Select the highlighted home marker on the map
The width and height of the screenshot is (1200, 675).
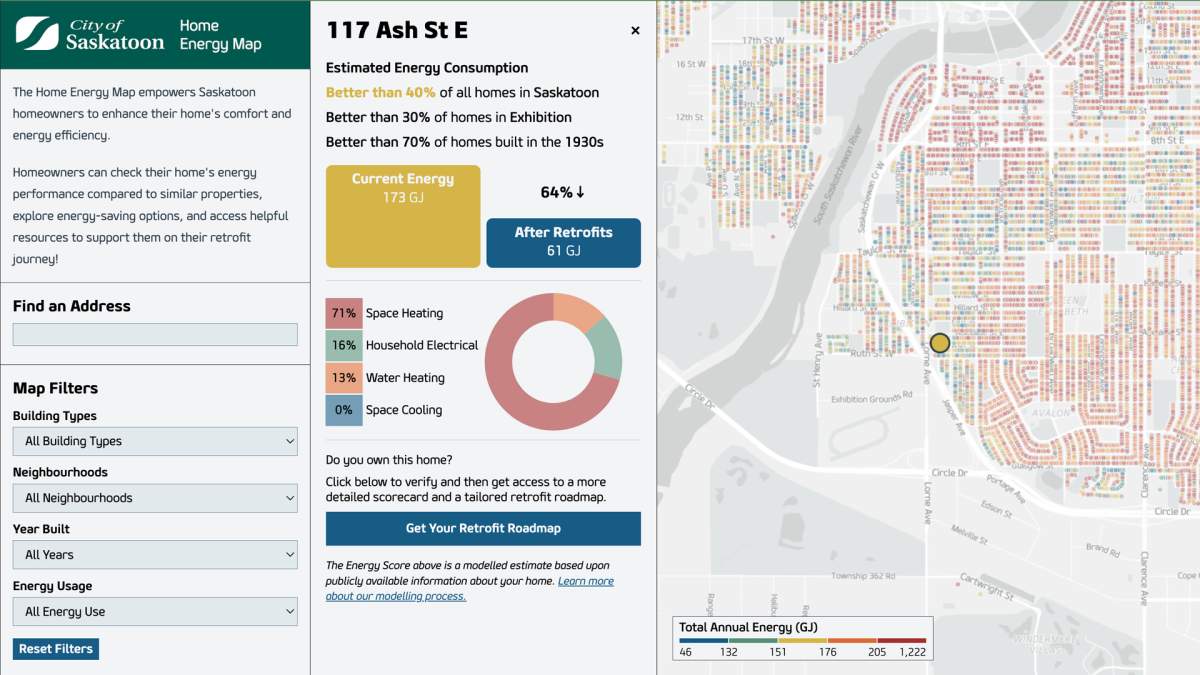pos(940,342)
